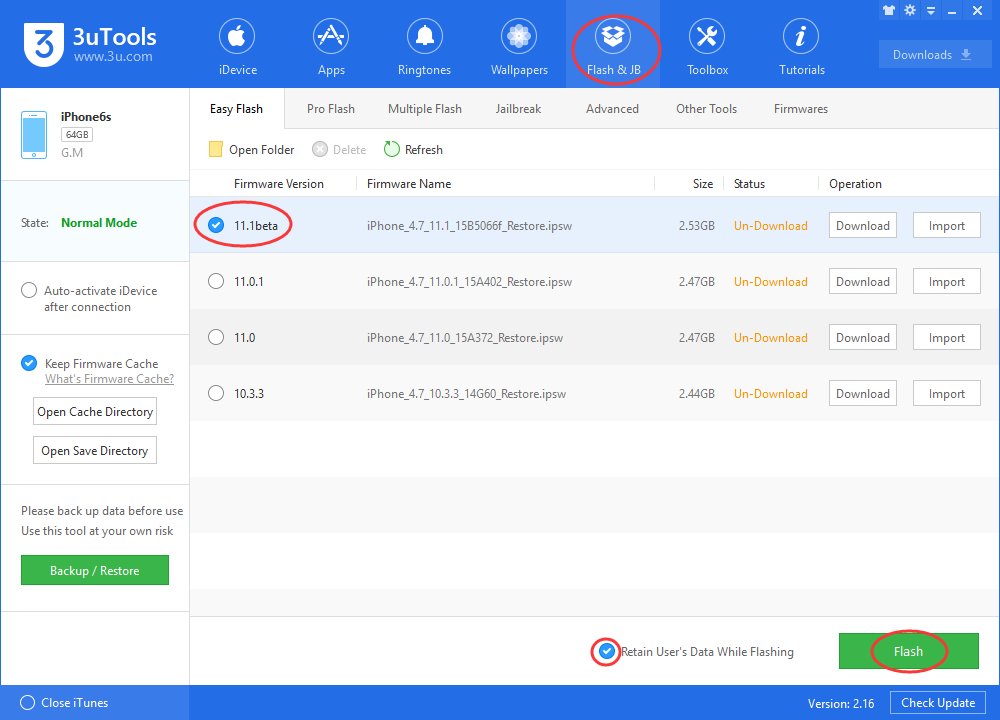Viewport: 1000px width, 720px height.
Task: Select iPhone_4.7_10.3.3_14G60_Restore.ipsw file name
Action: point(466,393)
